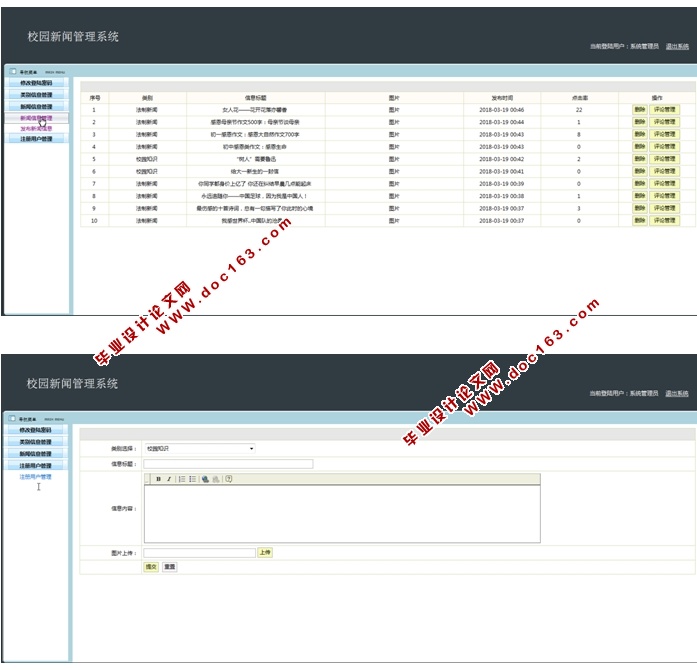Viewport: 697px width, 670px height.
Task: Click date cell 2018-03-19 00:42
Action: pos(502,159)
